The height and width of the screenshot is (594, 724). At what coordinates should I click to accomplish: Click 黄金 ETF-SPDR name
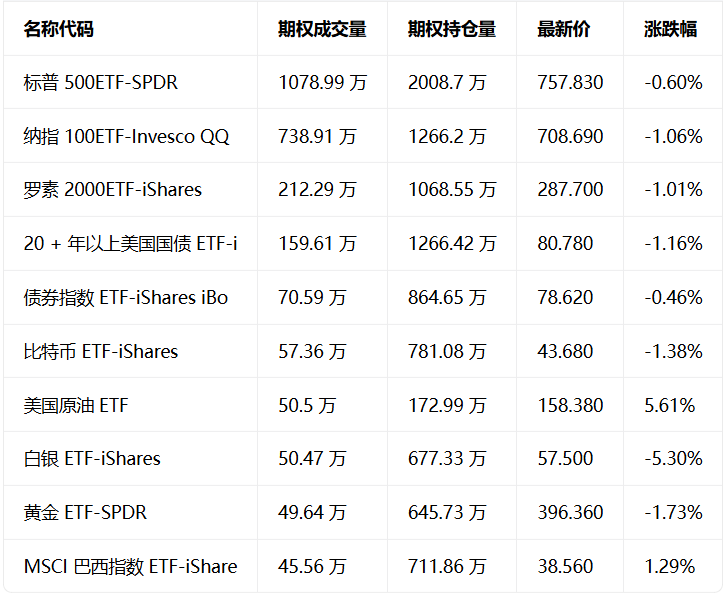(85, 513)
